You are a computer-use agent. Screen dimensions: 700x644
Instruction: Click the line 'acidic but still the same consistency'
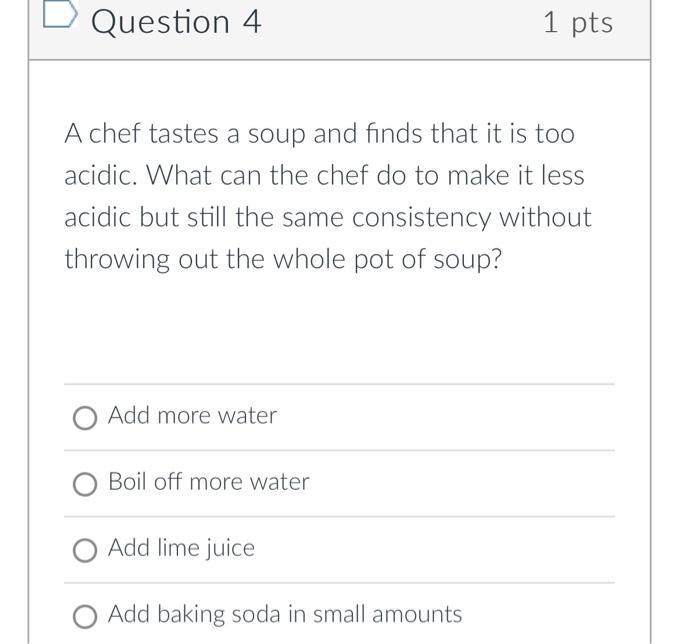click(328, 217)
